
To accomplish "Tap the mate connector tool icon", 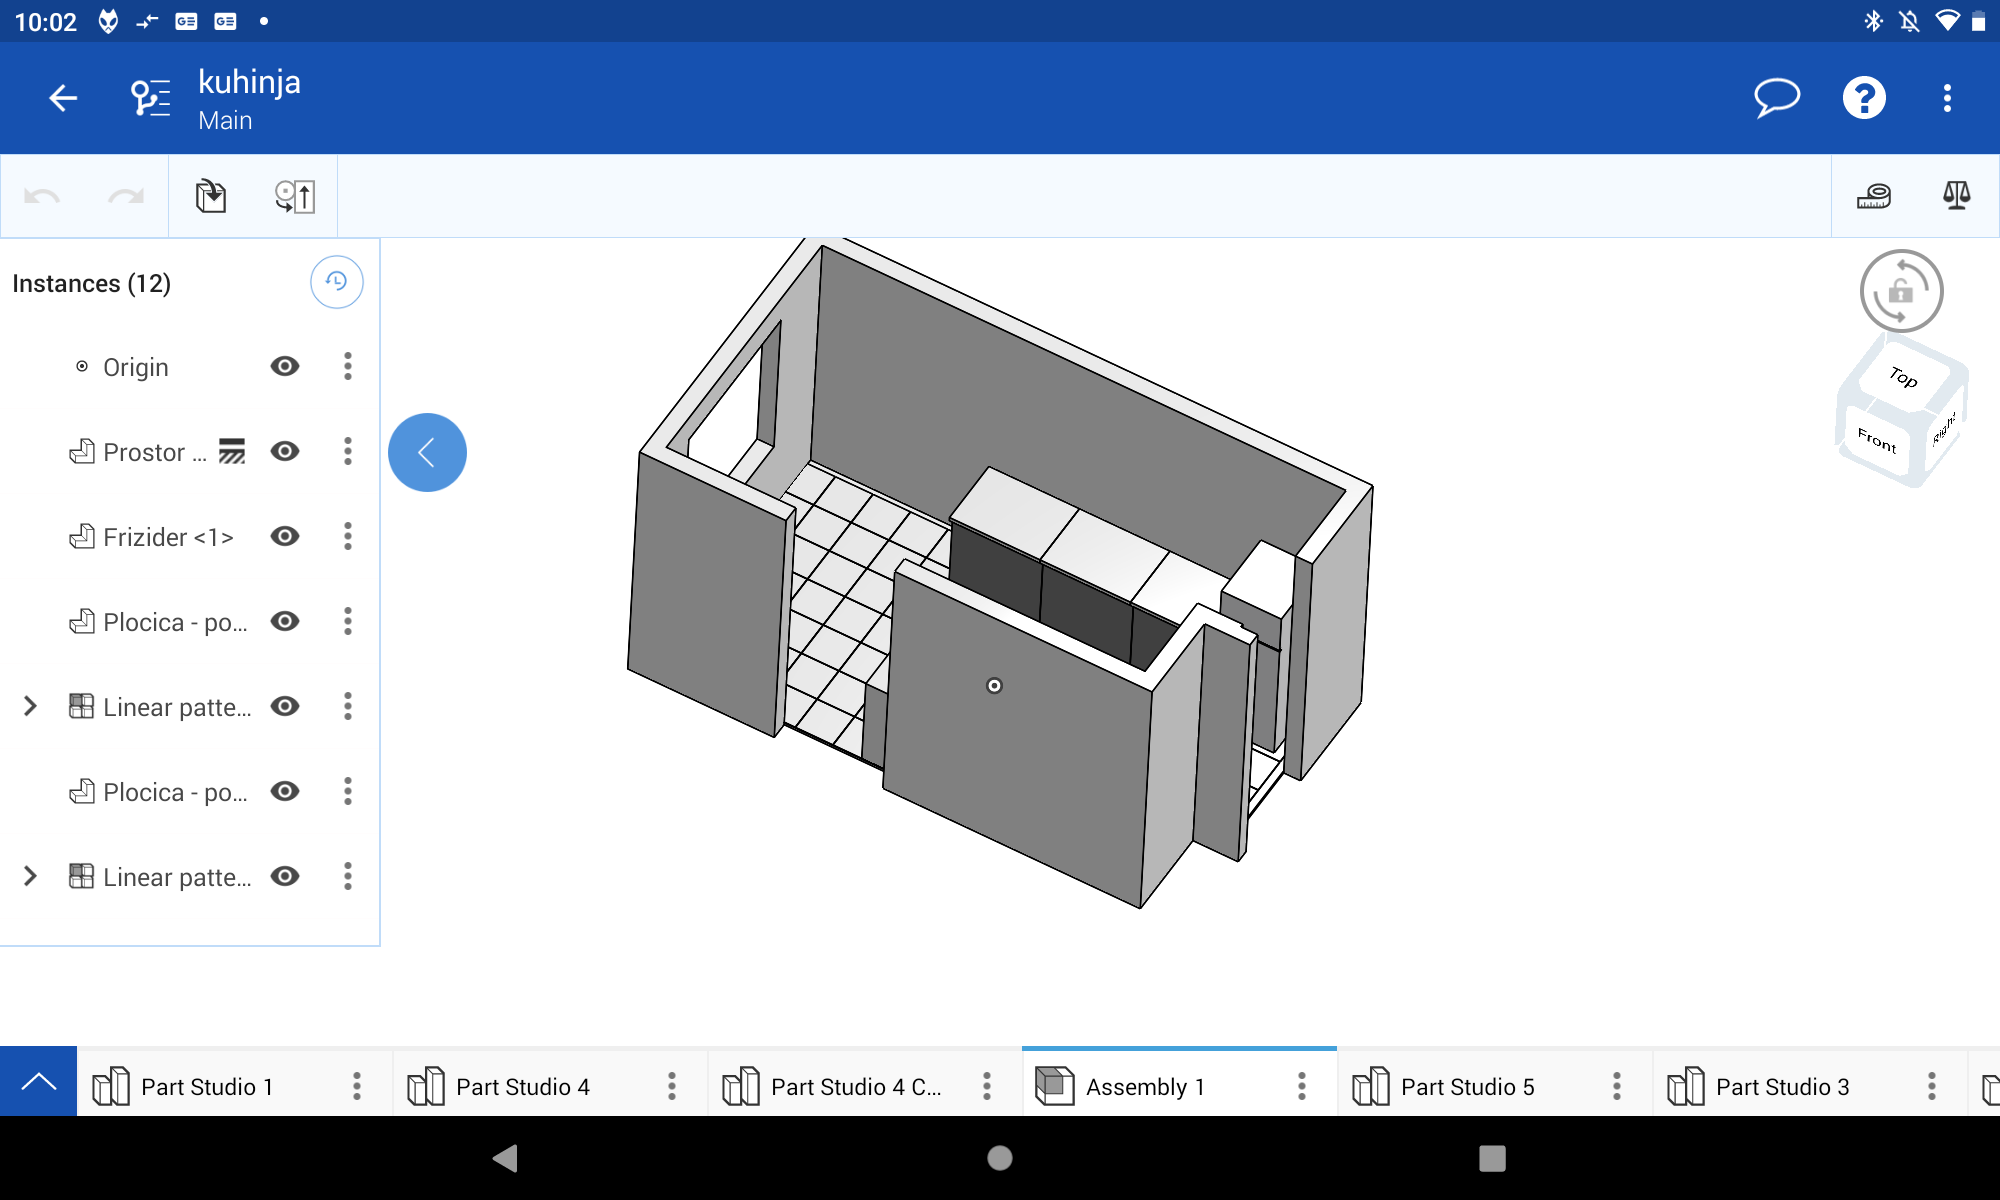I will tap(295, 196).
